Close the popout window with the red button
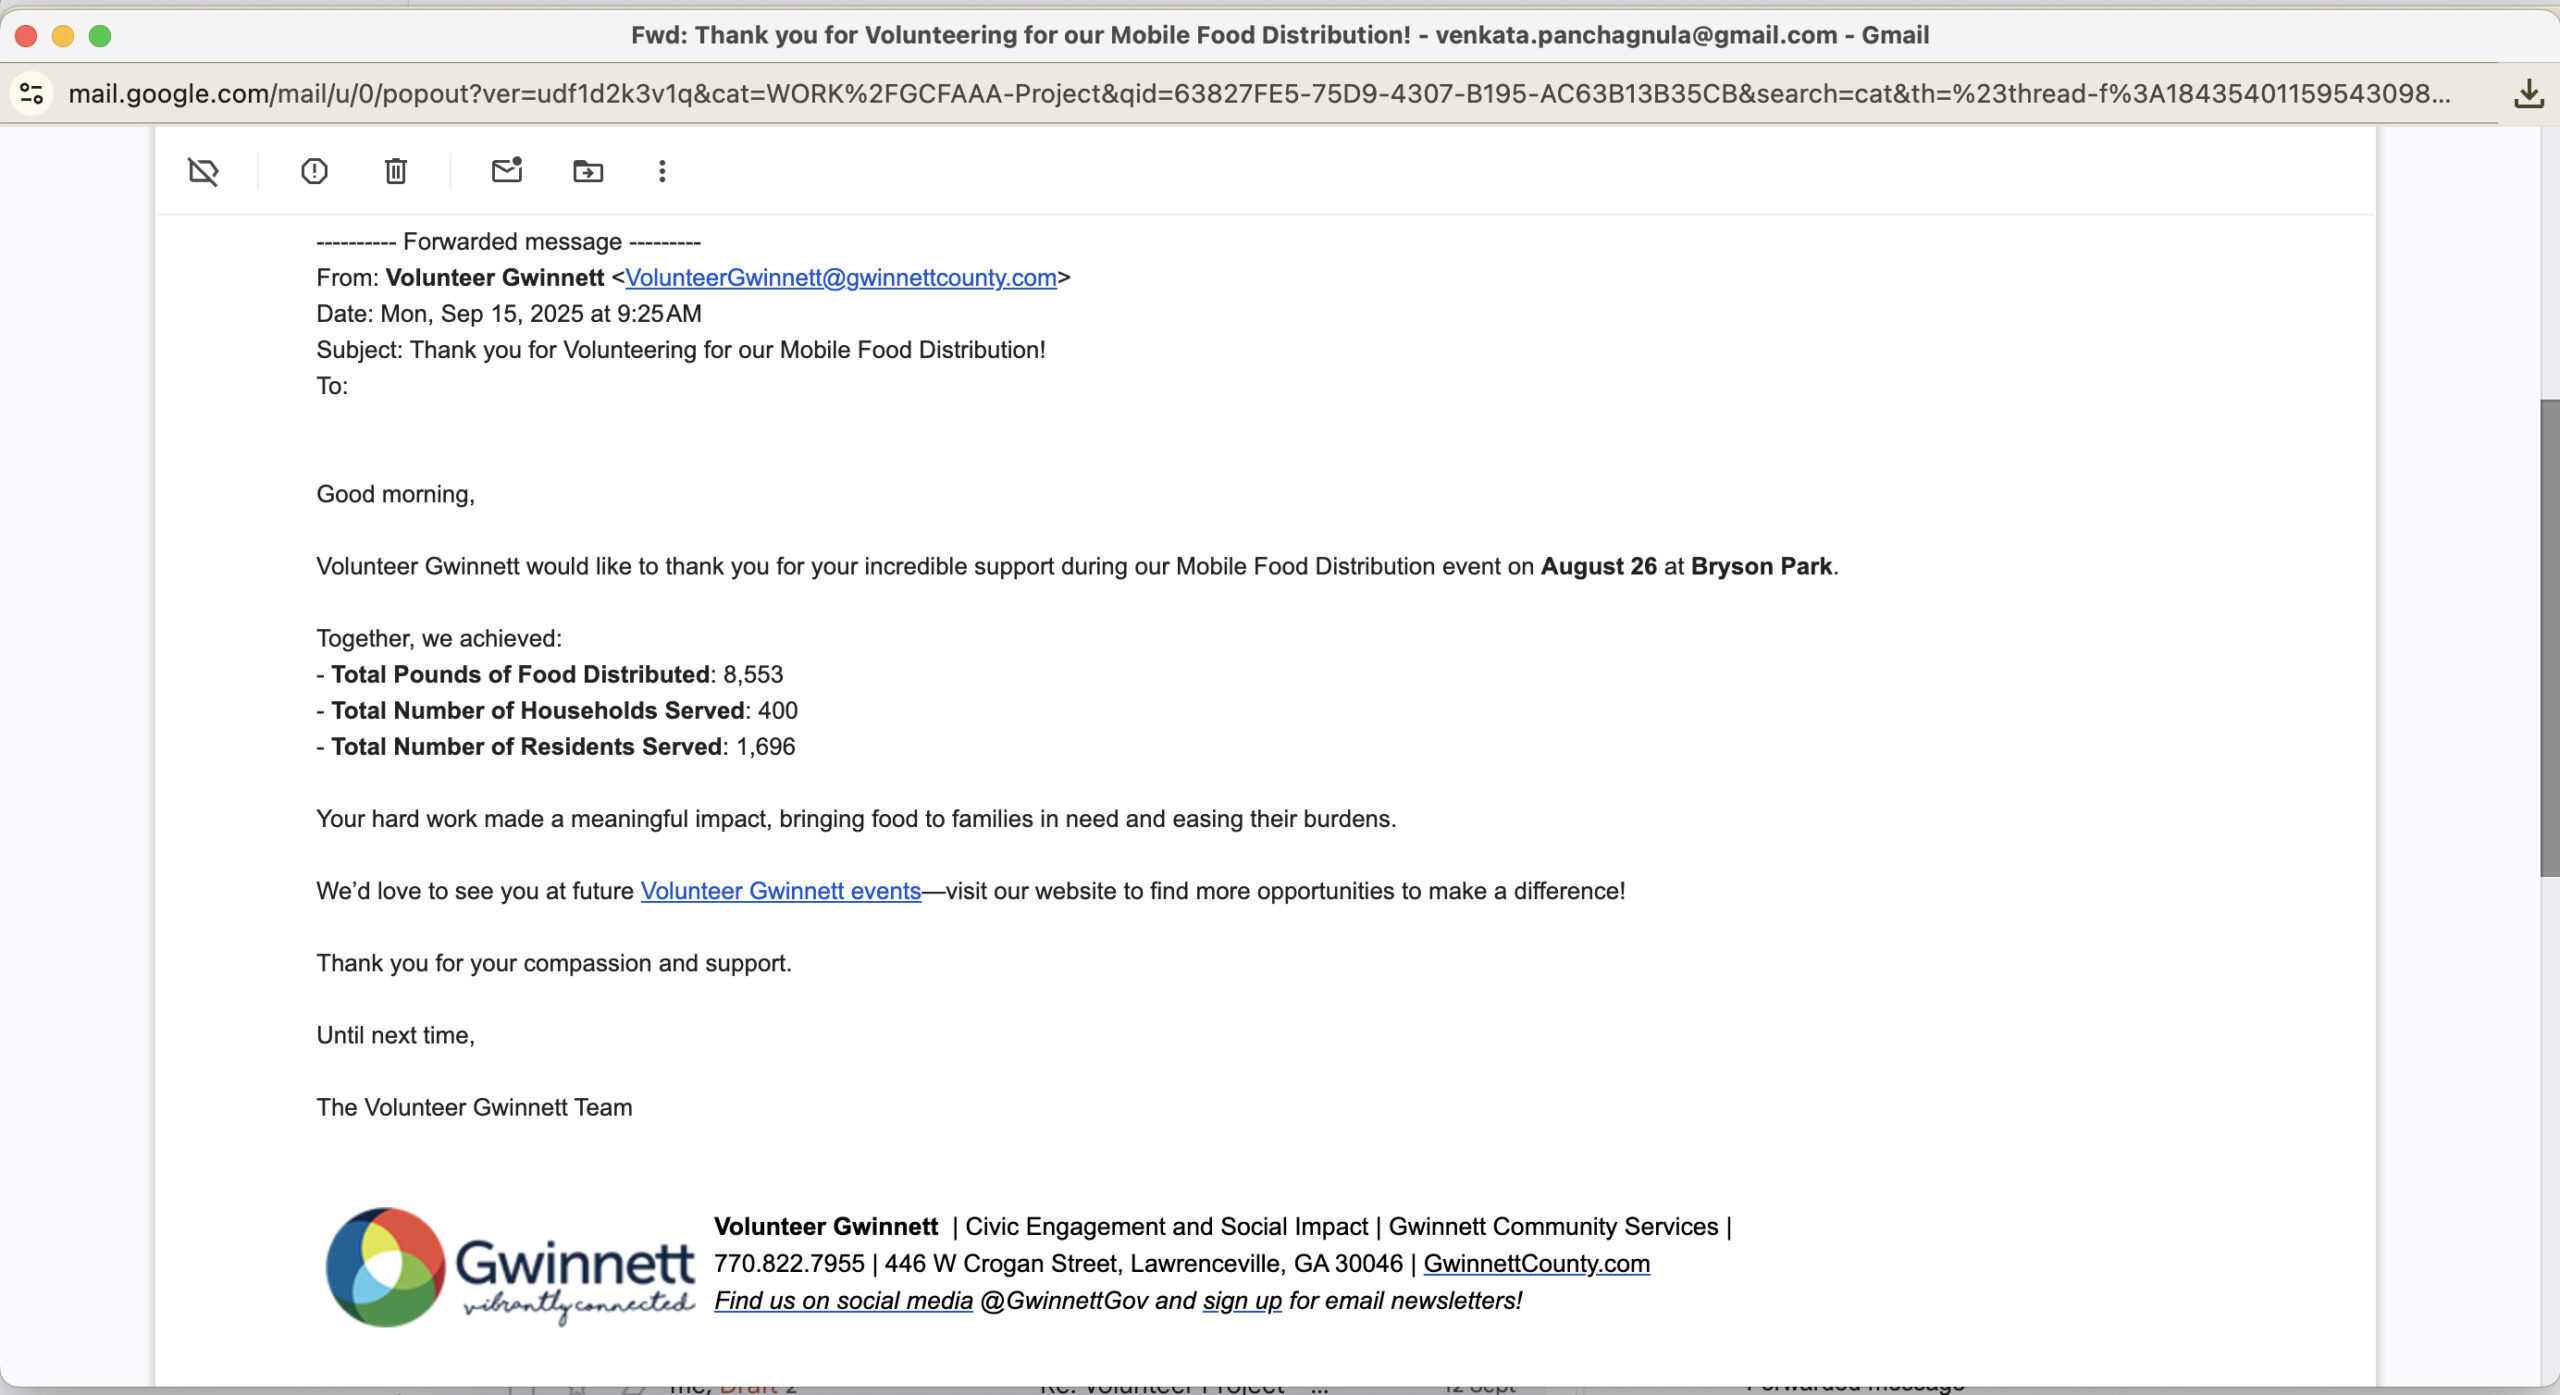Screen dimensions: 2560x1395 click(26, 36)
